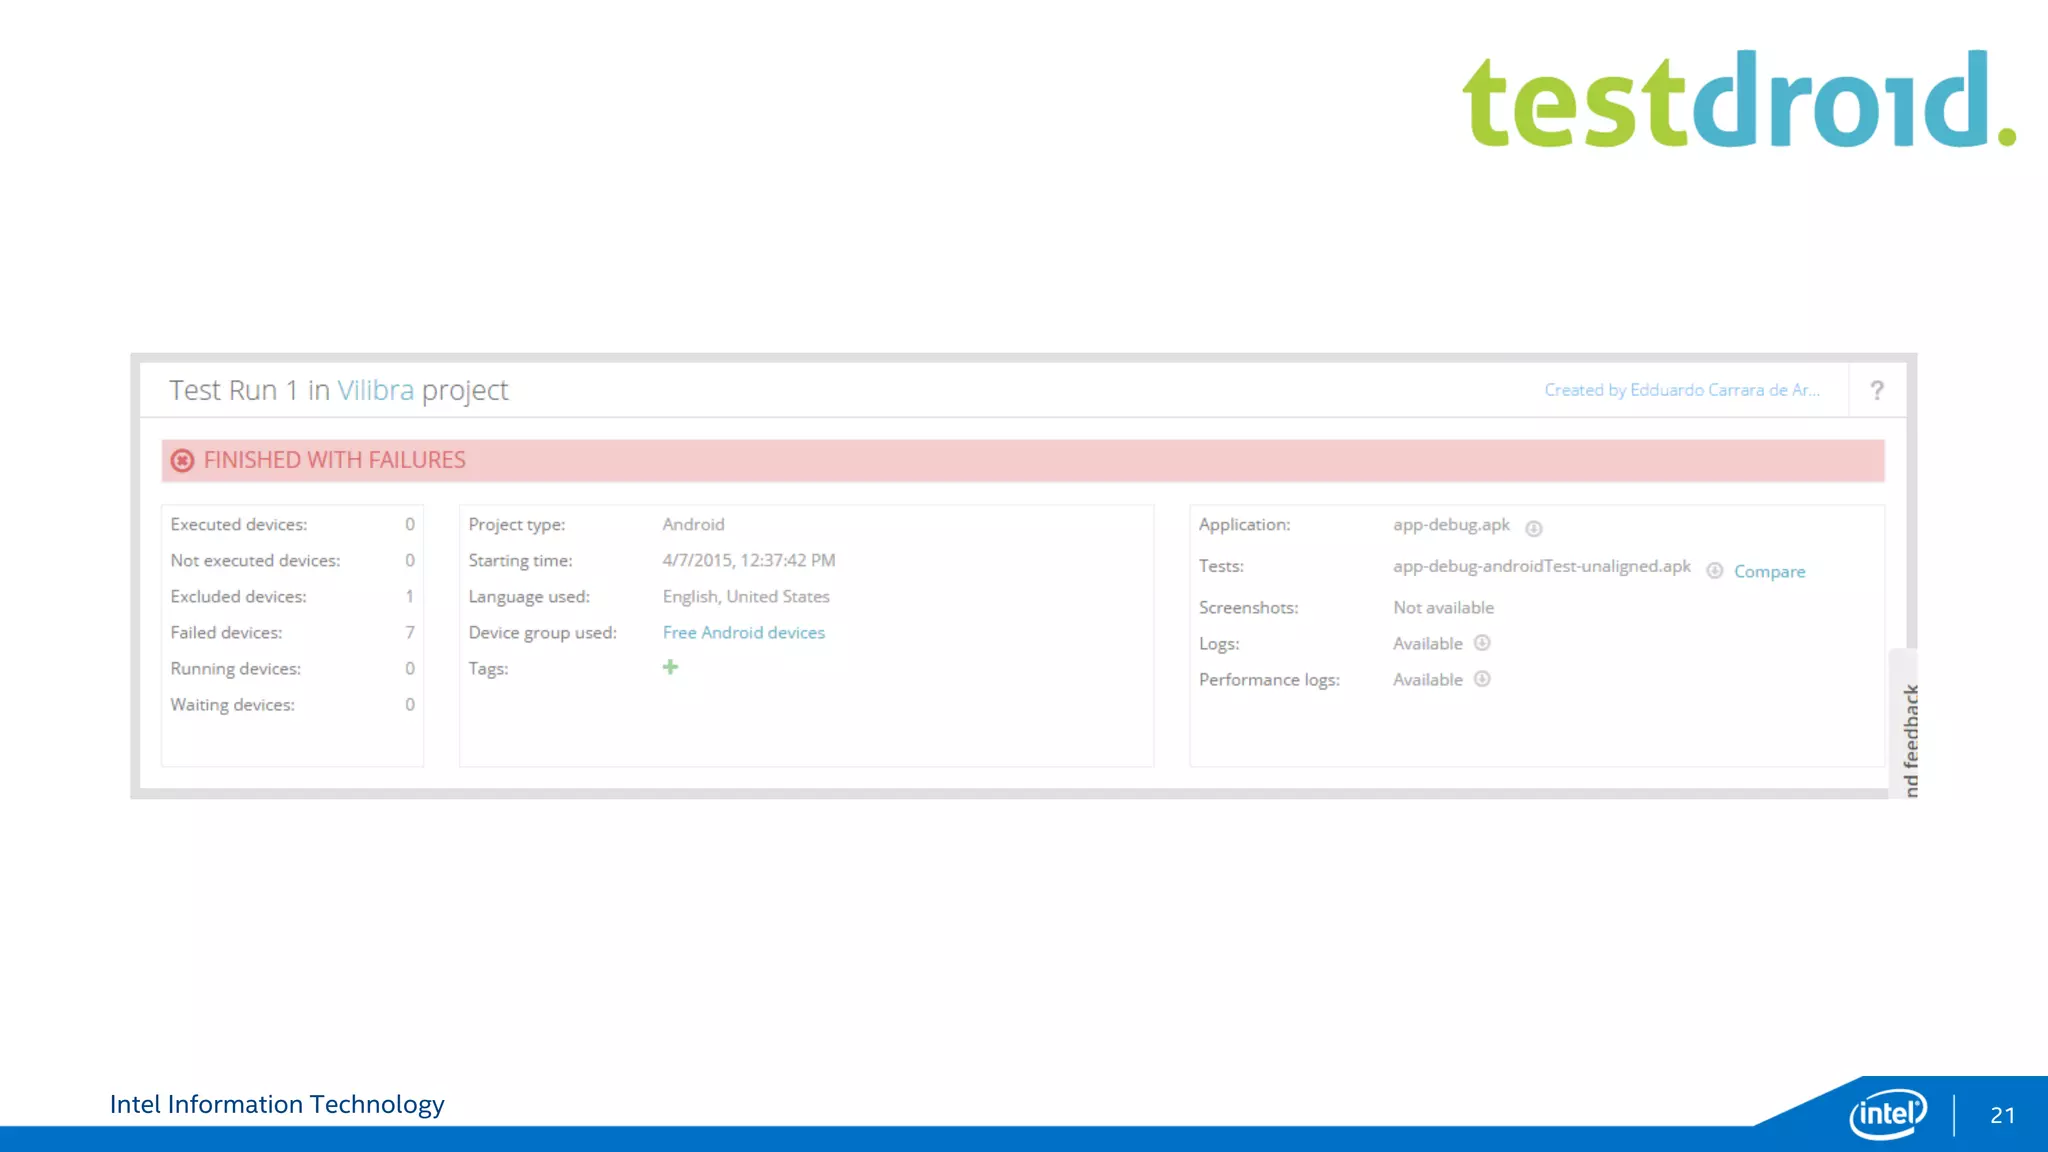Download the androidTest-unaligned.apk tests file
The width and height of the screenshot is (2048, 1152).
pyautogui.click(x=1714, y=571)
